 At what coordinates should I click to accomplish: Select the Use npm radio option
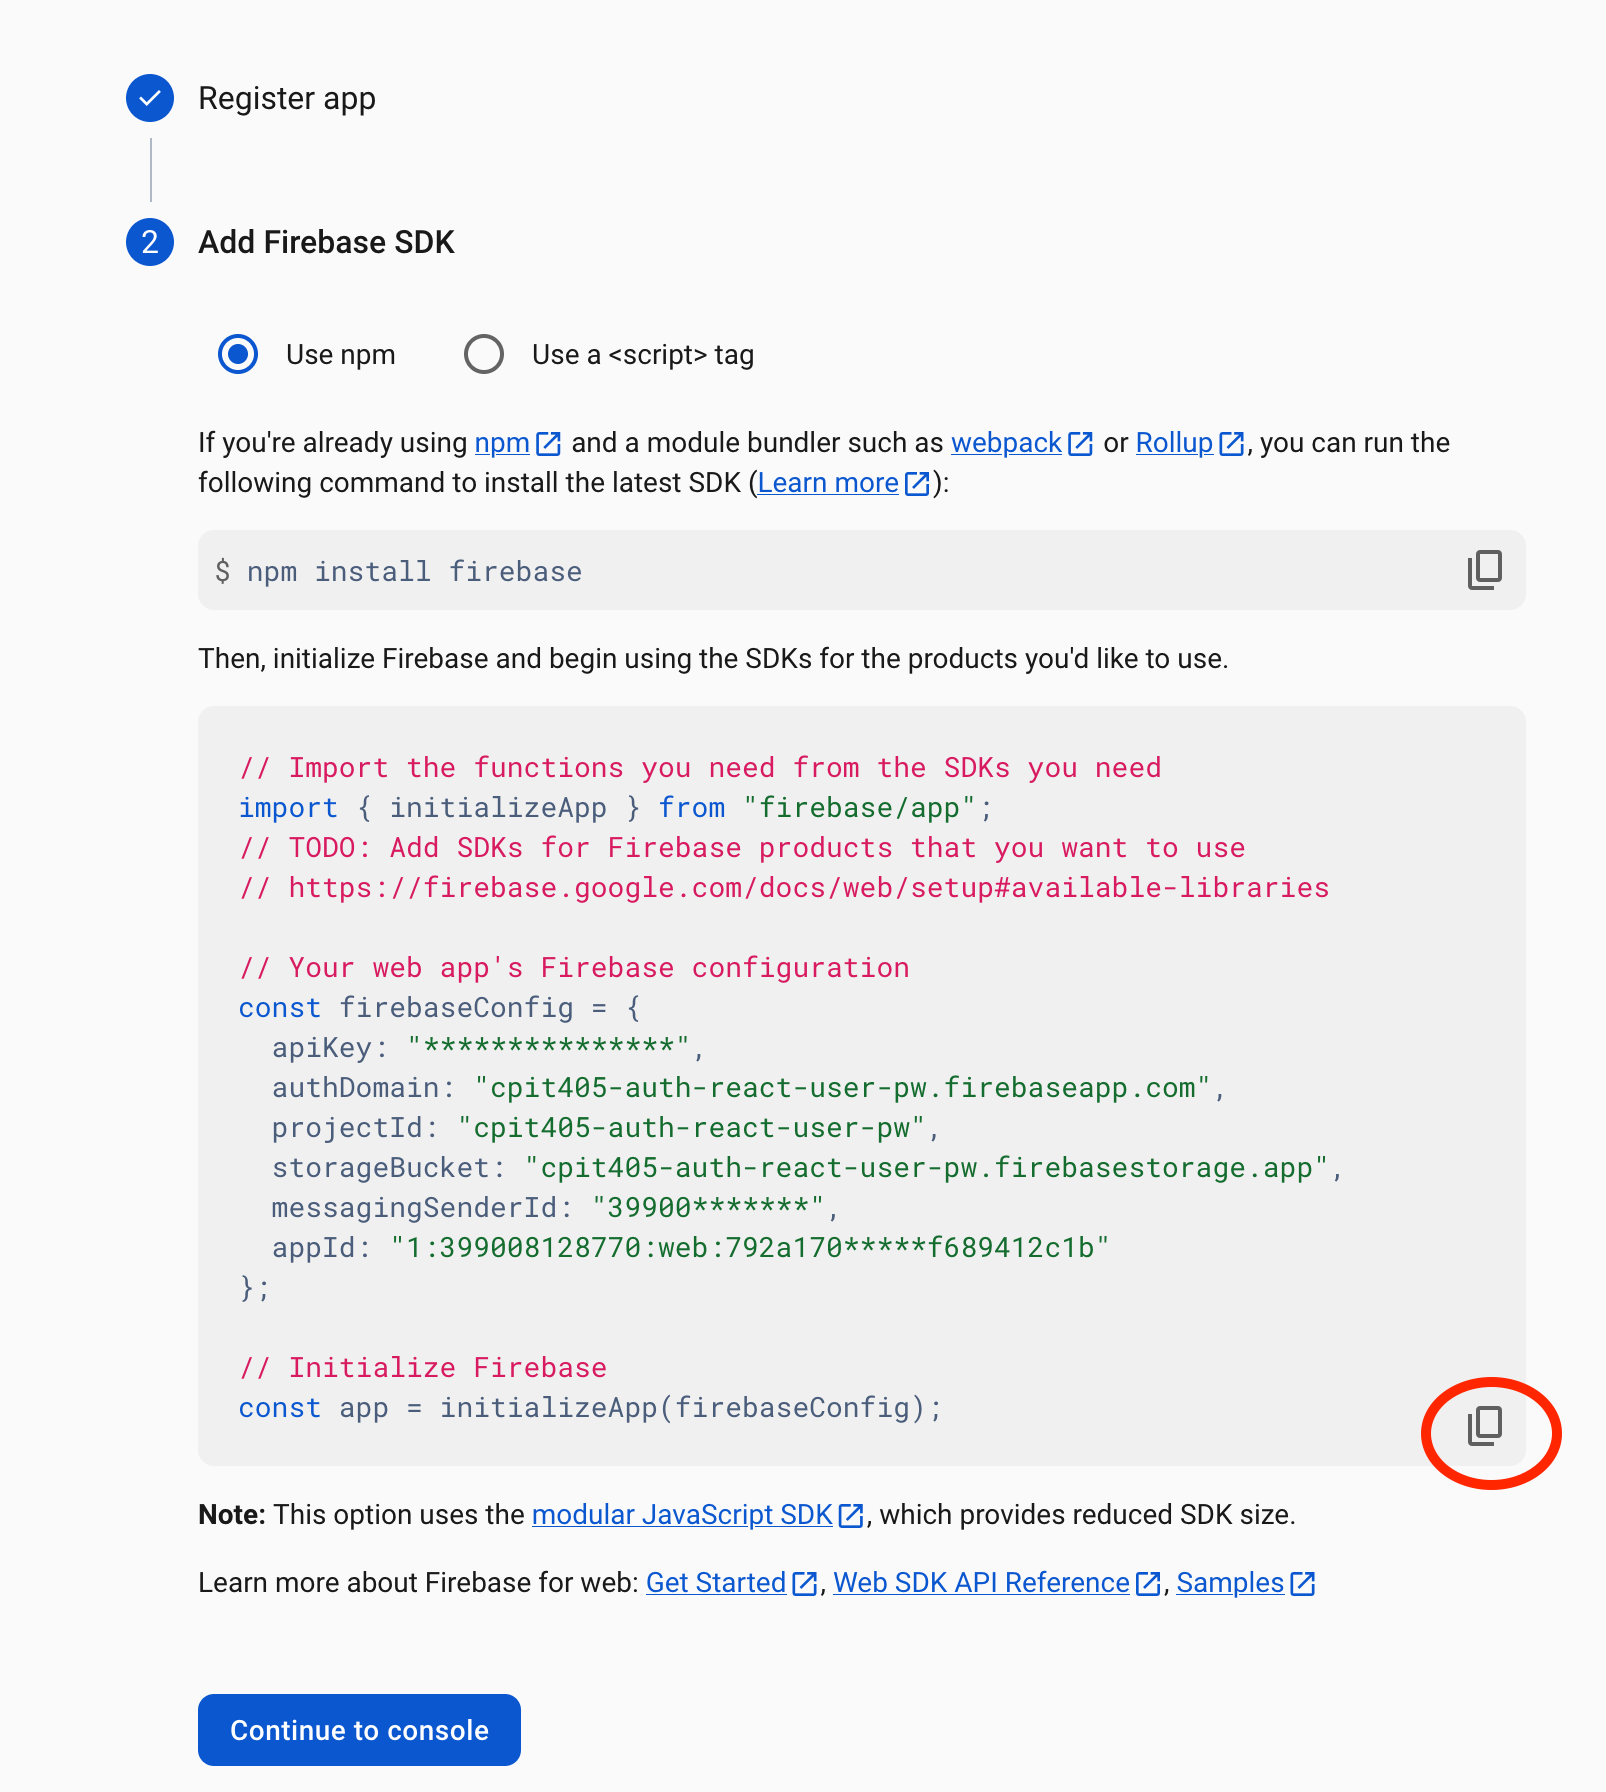tap(238, 354)
